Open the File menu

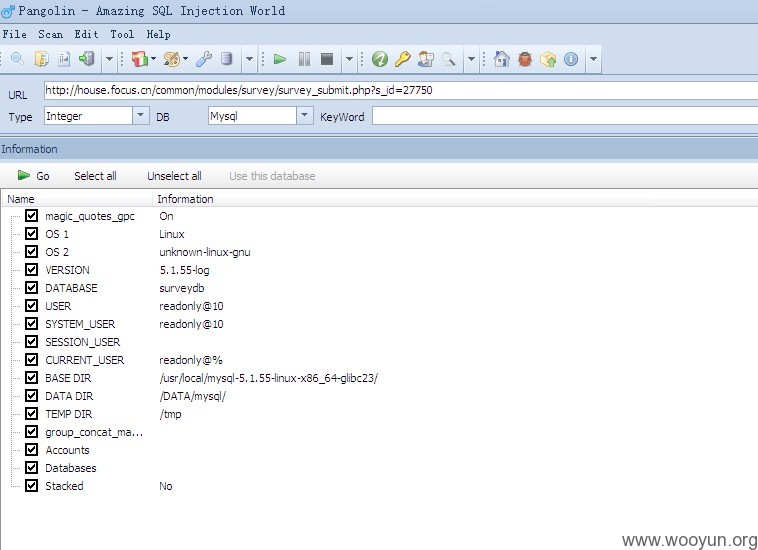(x=15, y=34)
